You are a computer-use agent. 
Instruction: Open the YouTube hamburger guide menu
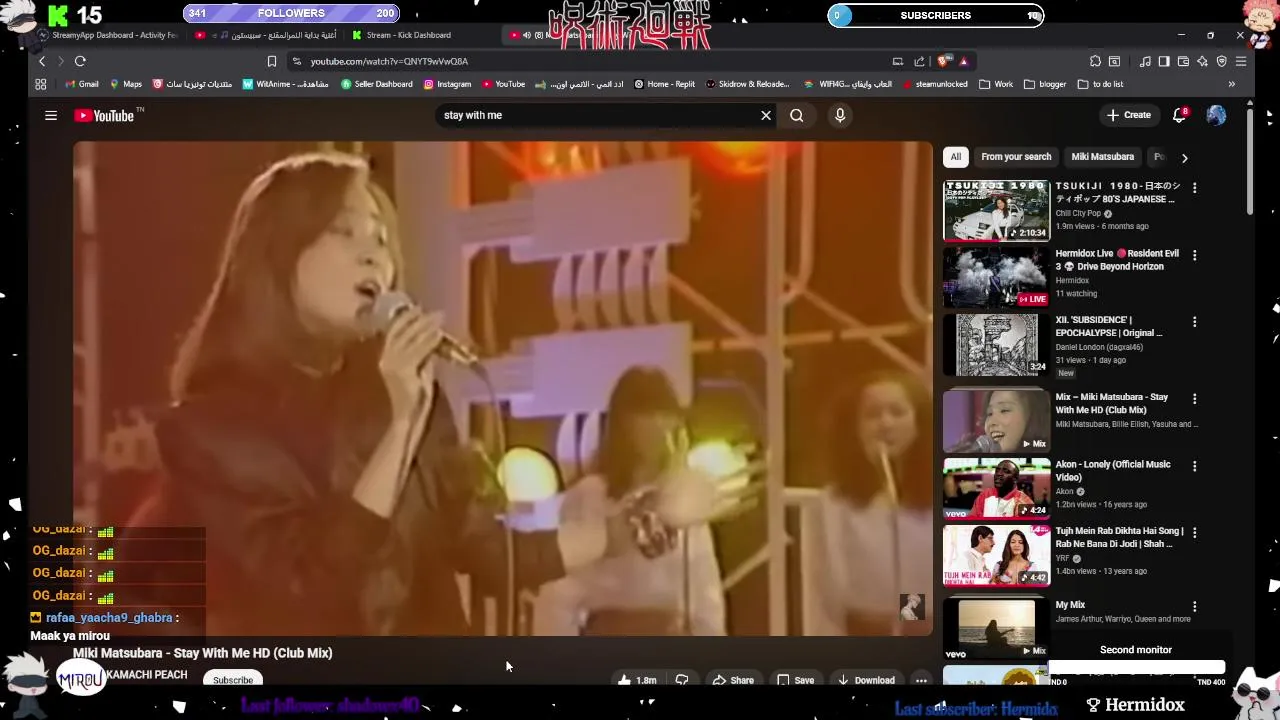click(51, 116)
